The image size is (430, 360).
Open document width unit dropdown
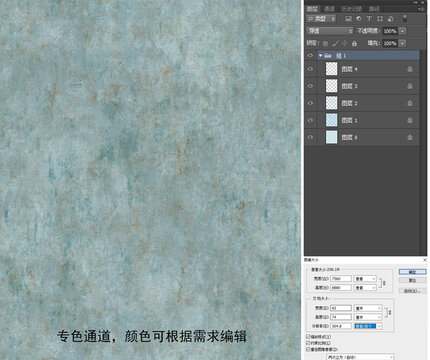tap(368, 308)
